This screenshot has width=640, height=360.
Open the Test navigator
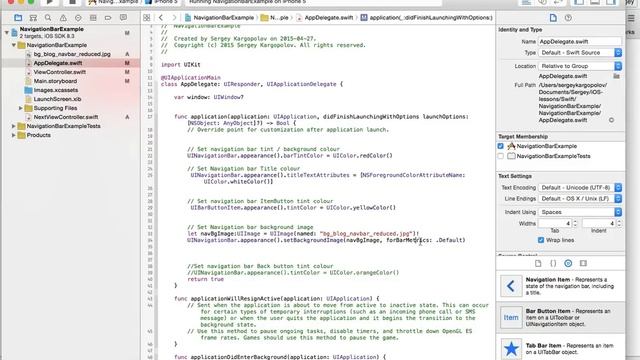click(x=78, y=18)
